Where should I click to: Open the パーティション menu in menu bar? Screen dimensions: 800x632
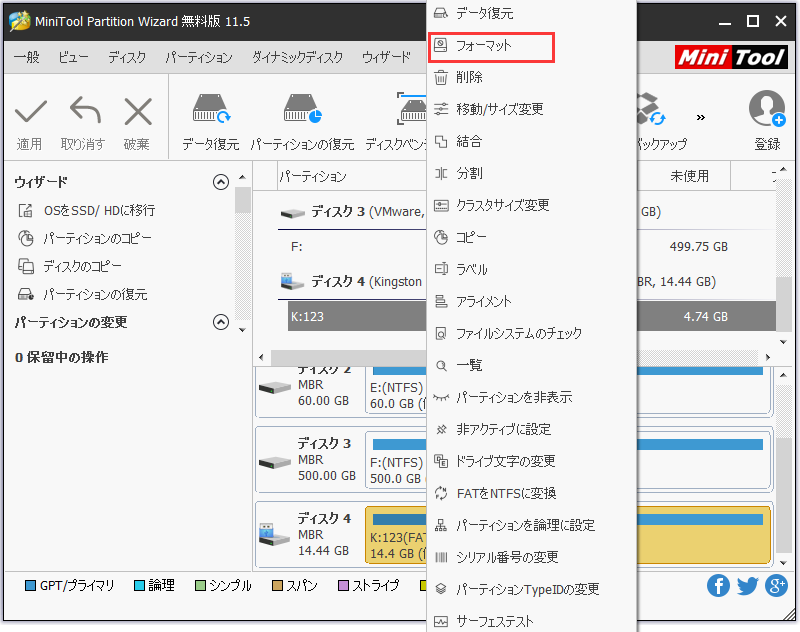point(199,57)
